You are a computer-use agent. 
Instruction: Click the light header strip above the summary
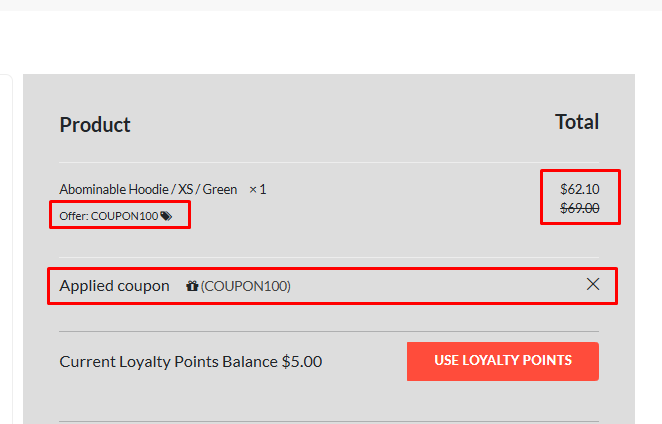330,5
